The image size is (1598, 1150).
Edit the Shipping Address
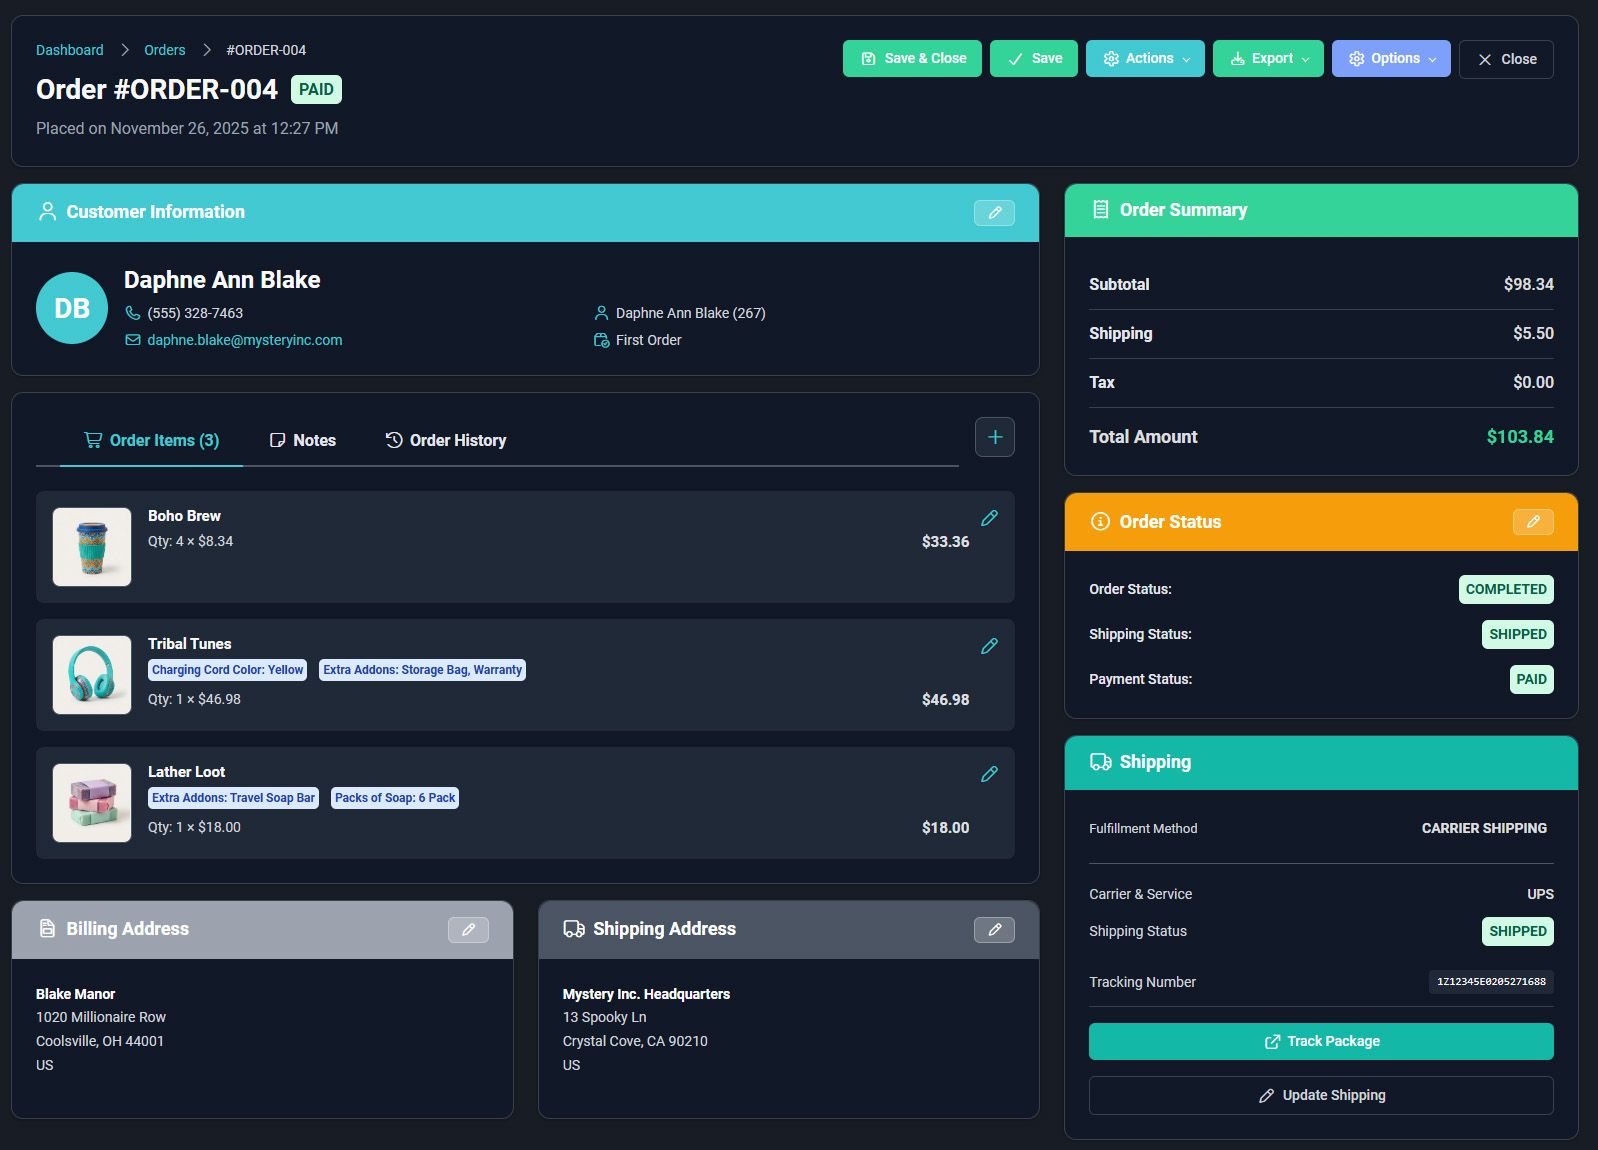pos(994,930)
